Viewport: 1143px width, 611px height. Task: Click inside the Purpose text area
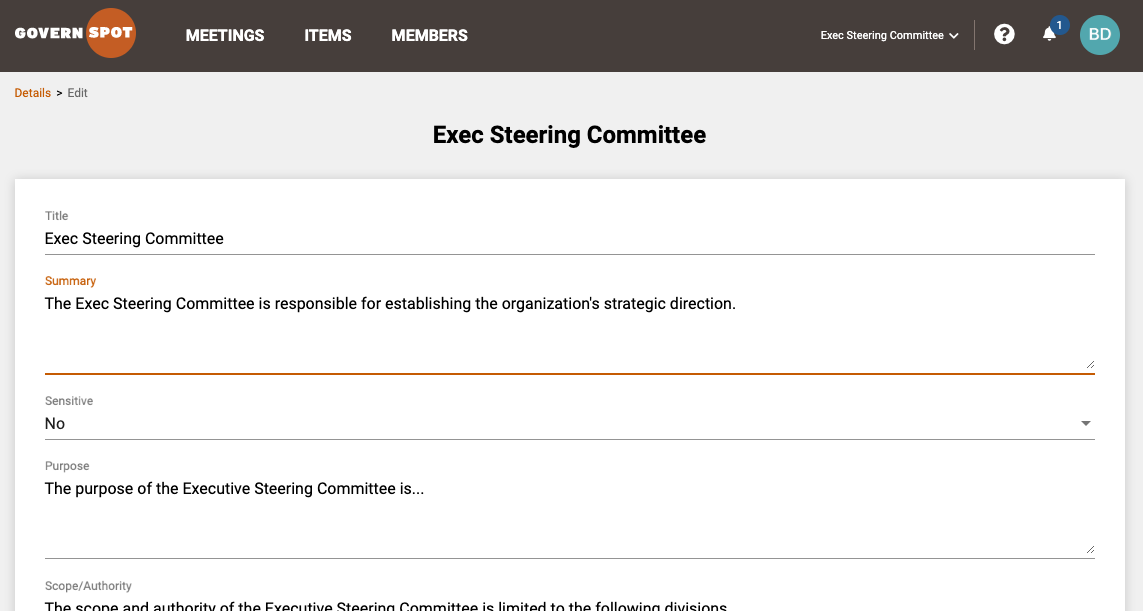[x=569, y=517]
